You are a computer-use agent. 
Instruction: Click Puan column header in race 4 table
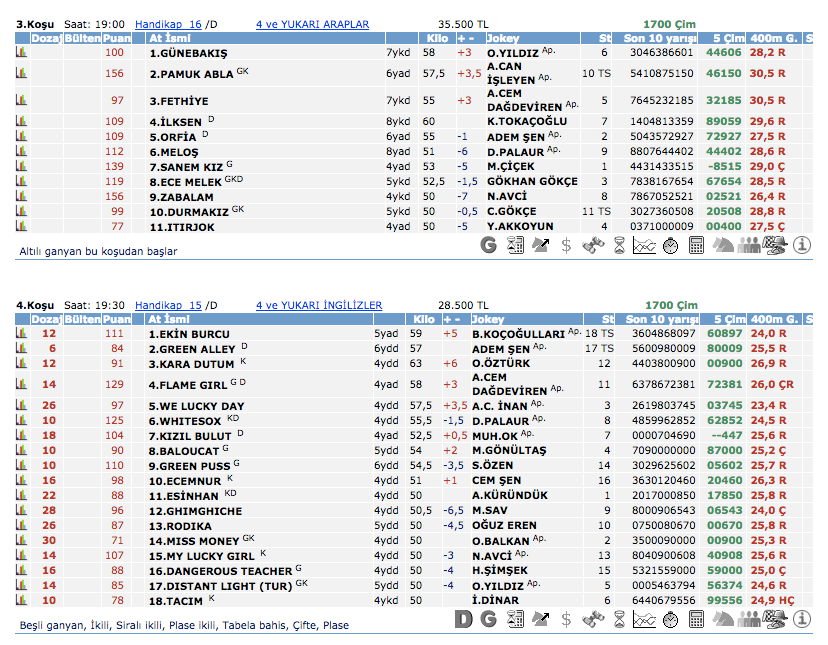pyautogui.click(x=116, y=319)
